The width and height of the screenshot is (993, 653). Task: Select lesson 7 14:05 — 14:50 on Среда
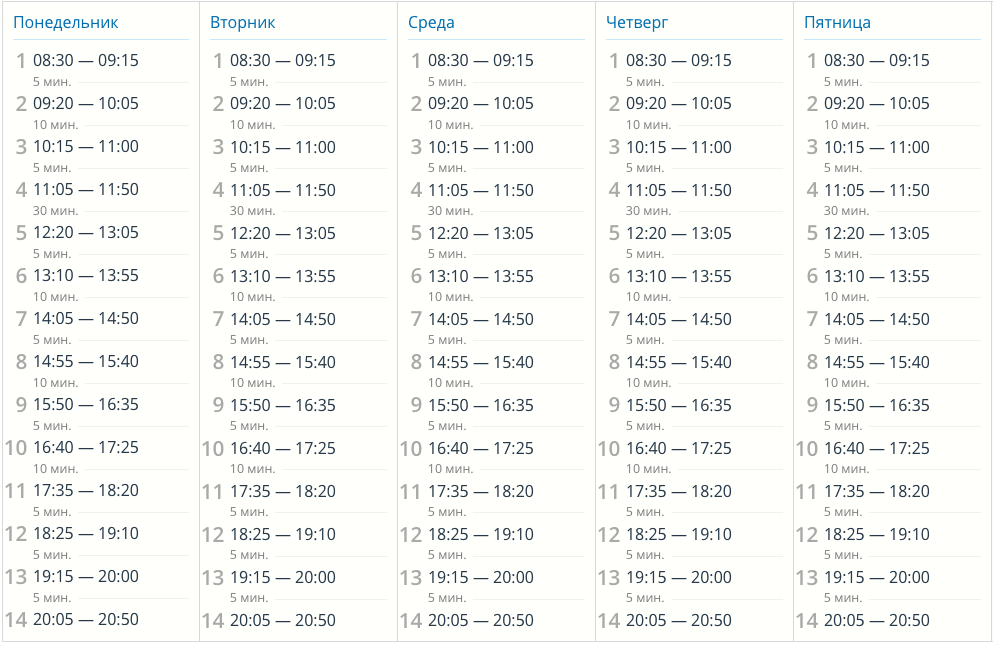pos(481,319)
